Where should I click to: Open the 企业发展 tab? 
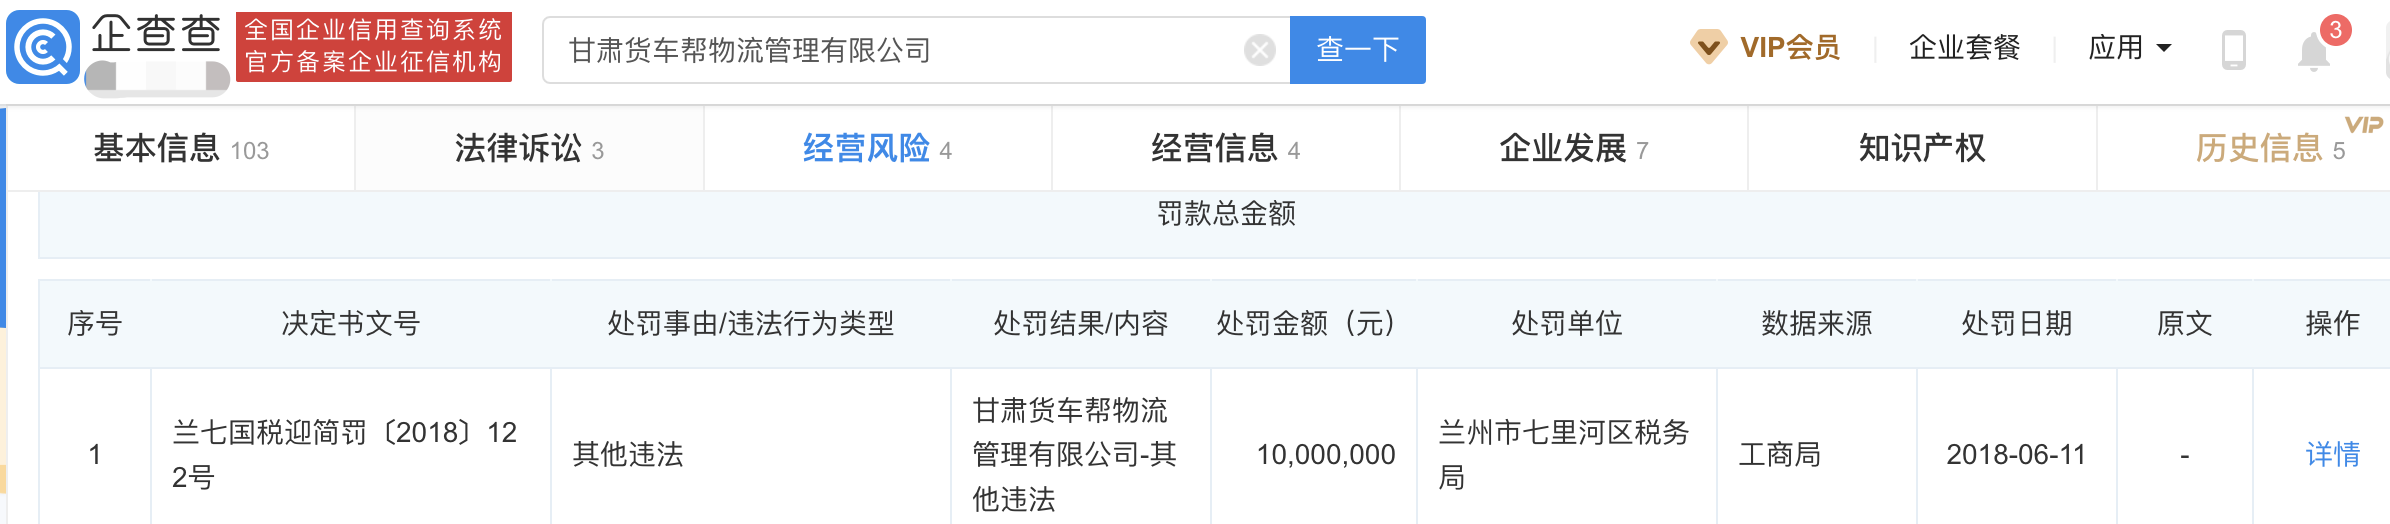pyautogui.click(x=1573, y=149)
